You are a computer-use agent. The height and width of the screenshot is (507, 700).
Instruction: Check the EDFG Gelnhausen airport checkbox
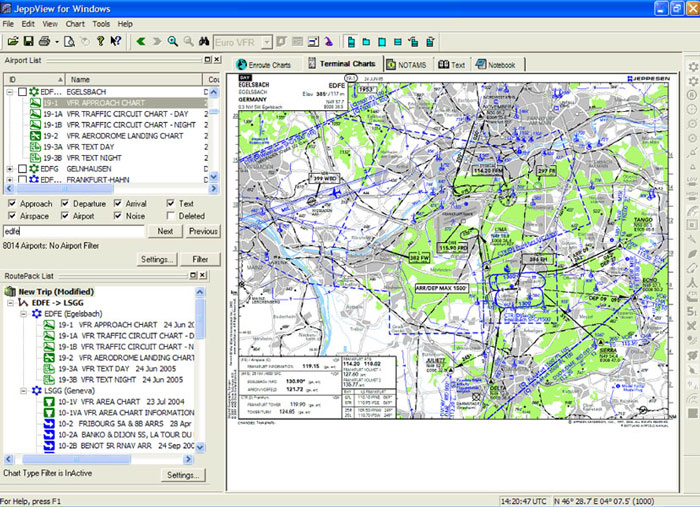(22, 169)
